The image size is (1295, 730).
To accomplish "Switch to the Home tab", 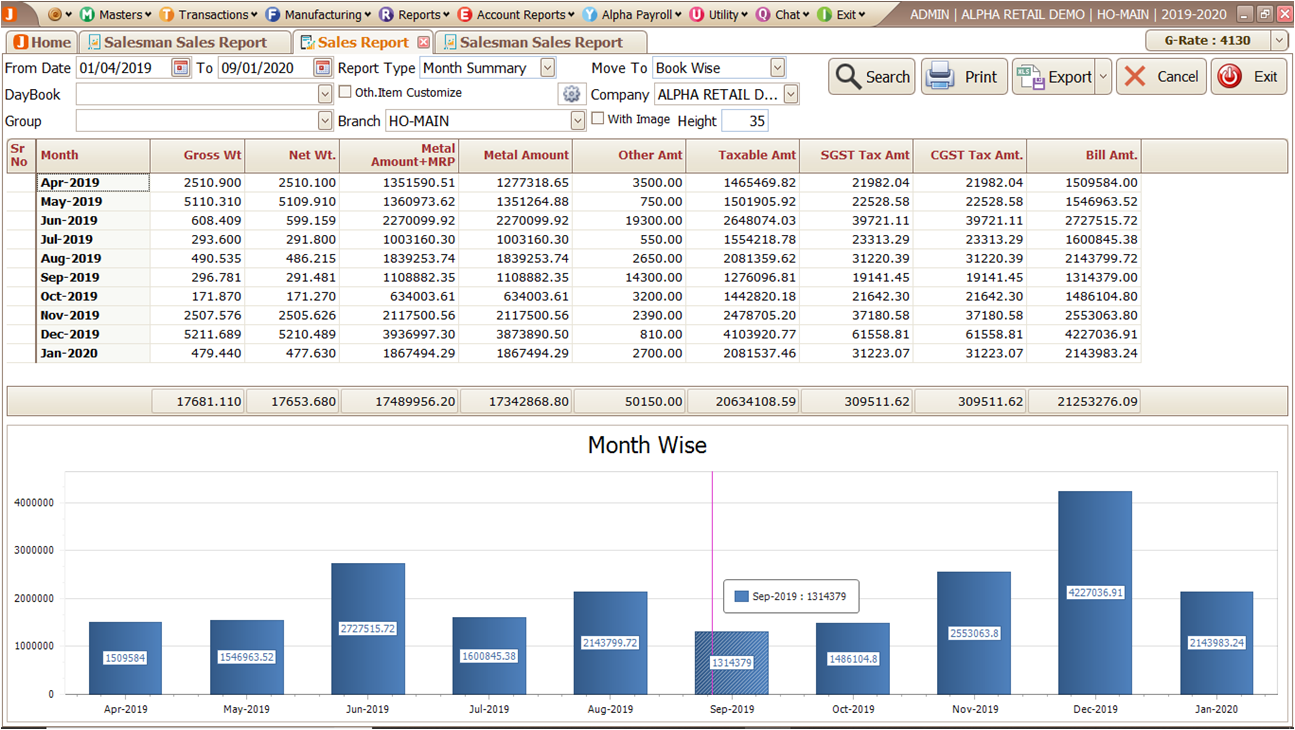I will (x=43, y=42).
